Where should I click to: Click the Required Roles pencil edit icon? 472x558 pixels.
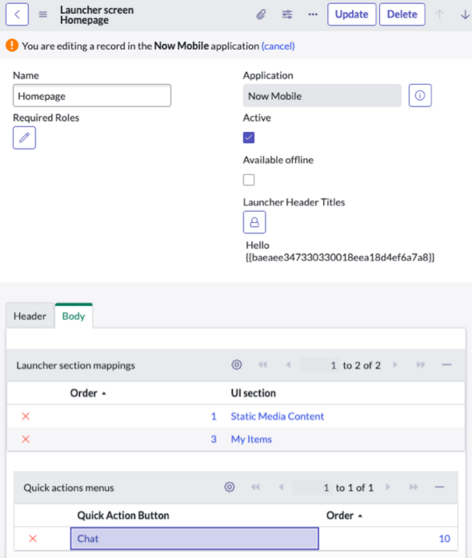24,138
